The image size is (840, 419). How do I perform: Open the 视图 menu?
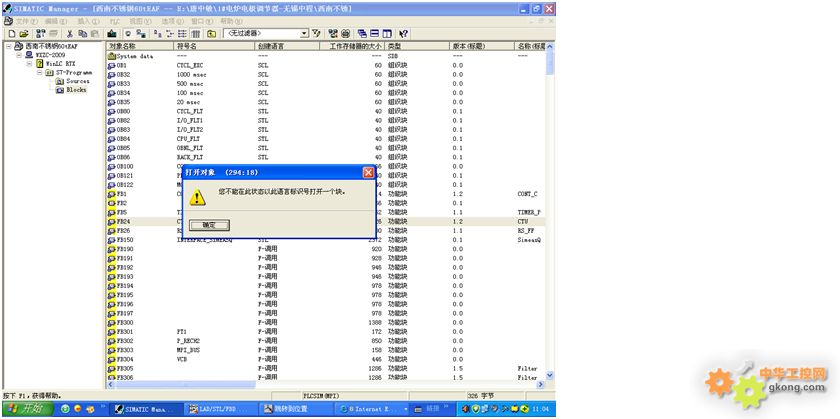[140, 21]
